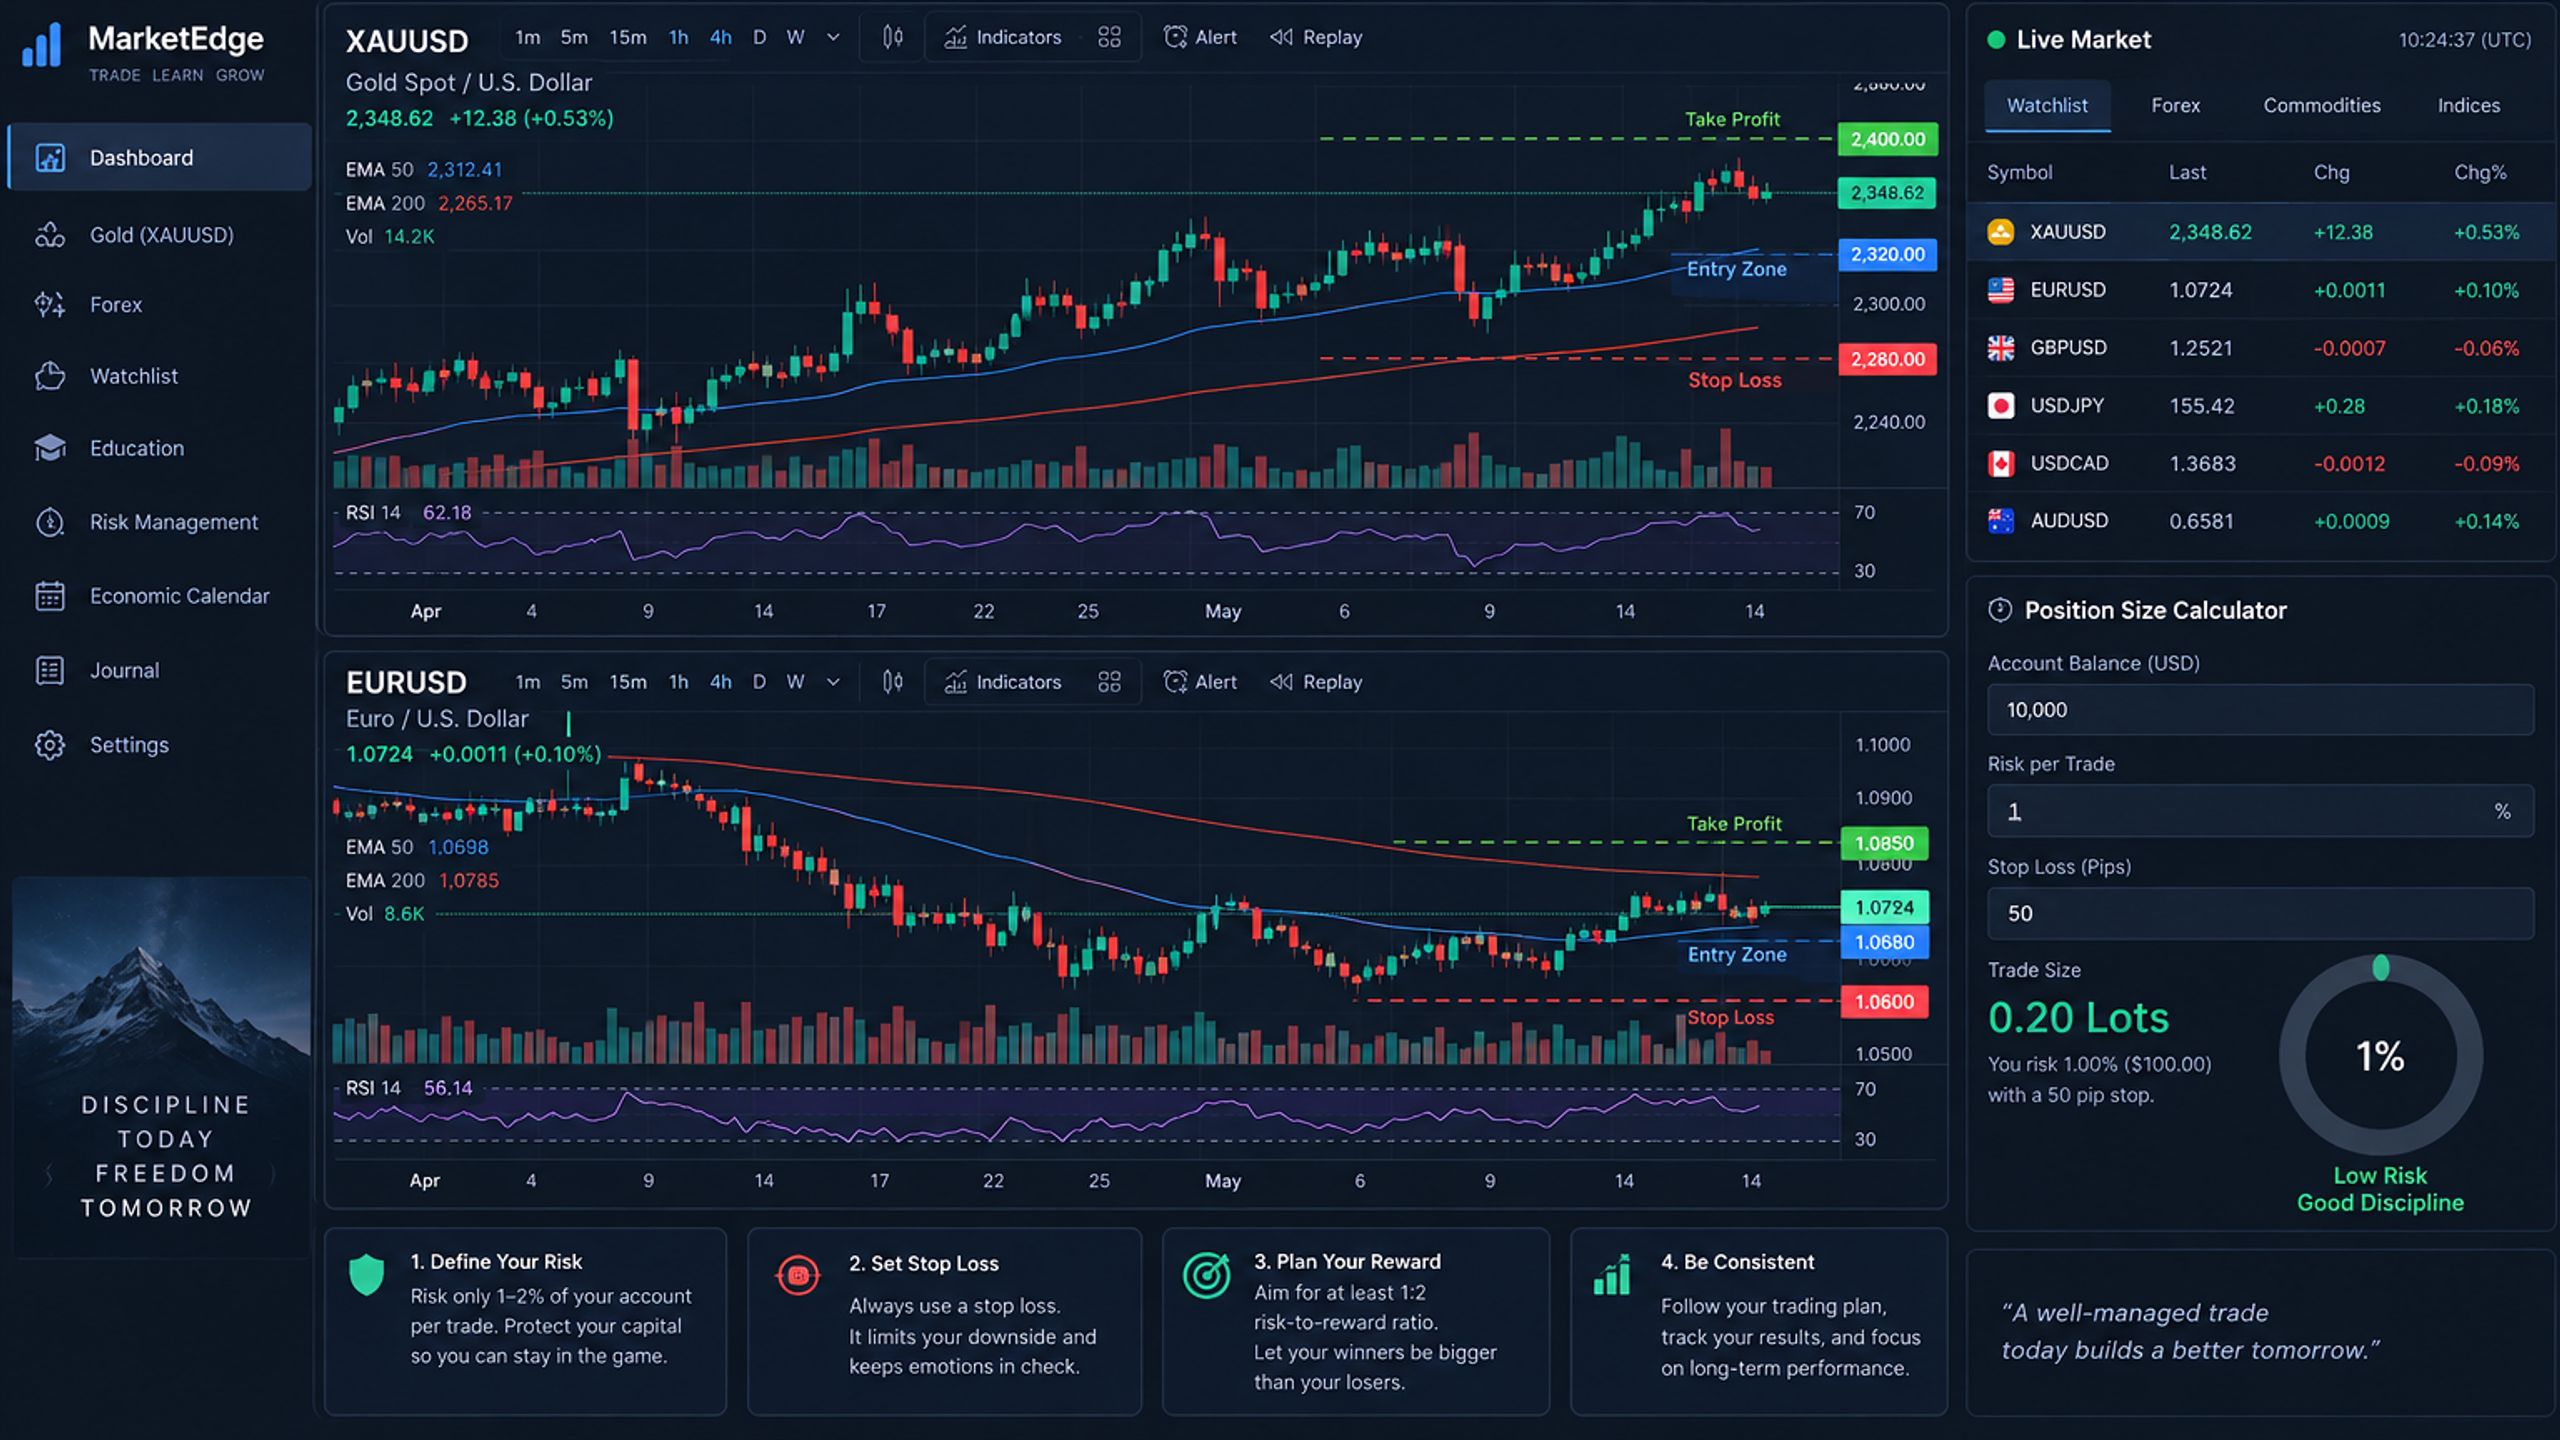Open Indicators menu on EURUSD chart

coord(1003,682)
